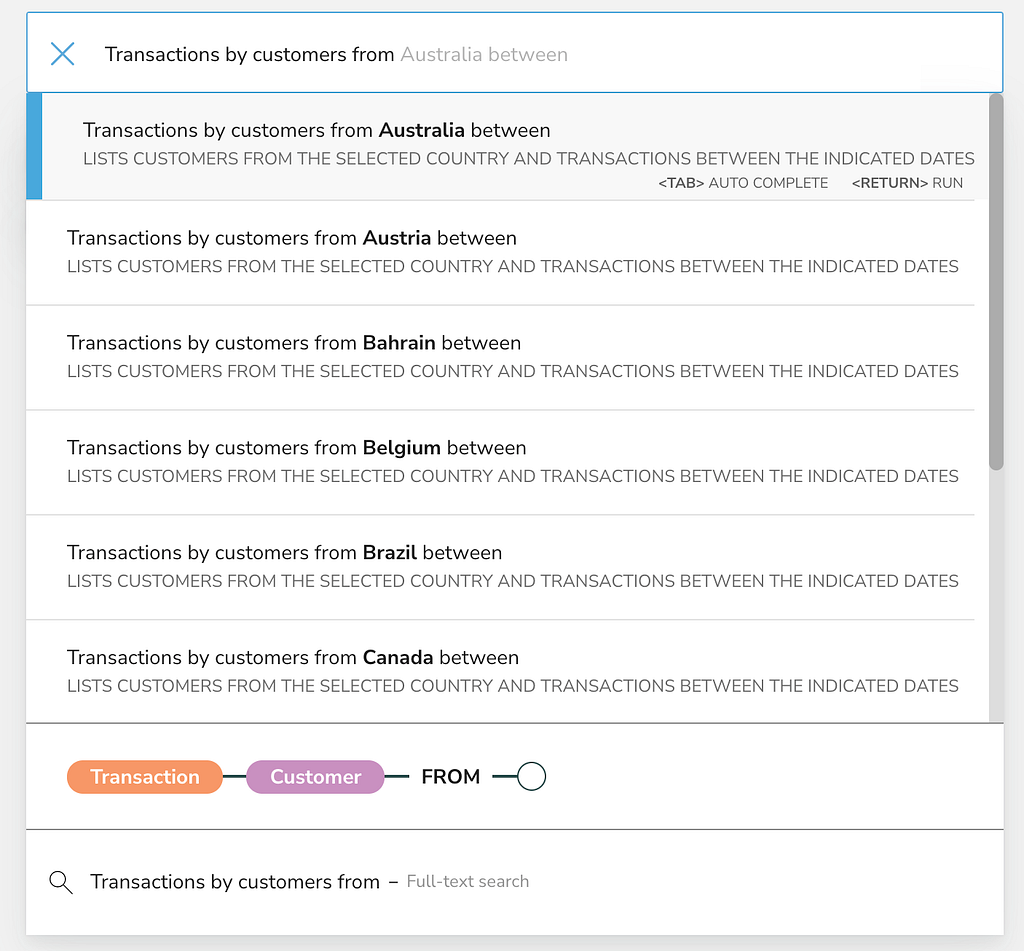
Task: Select the Canada transactions suggestion
Action: [x=292, y=658]
